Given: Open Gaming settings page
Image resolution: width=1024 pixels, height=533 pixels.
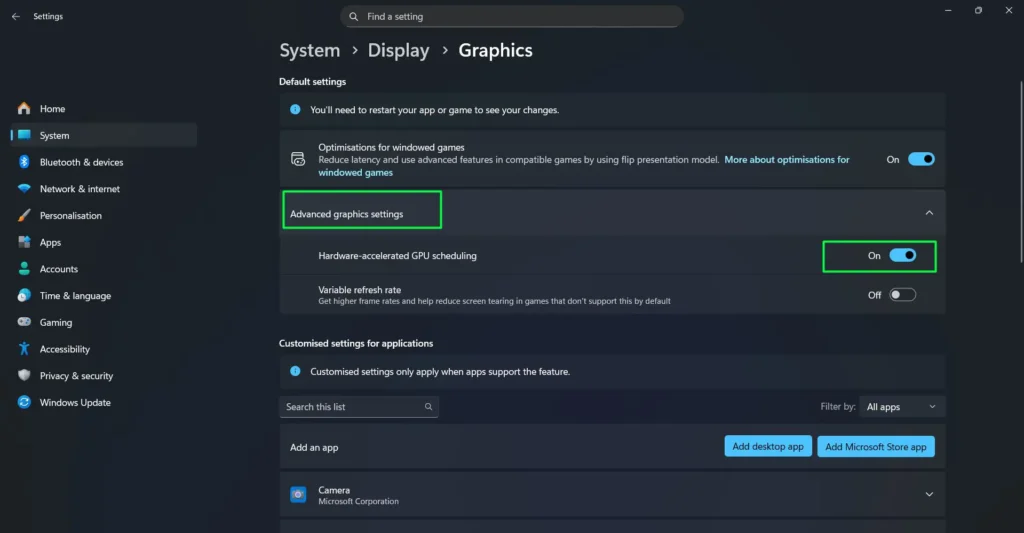Looking at the screenshot, I should coord(104,322).
